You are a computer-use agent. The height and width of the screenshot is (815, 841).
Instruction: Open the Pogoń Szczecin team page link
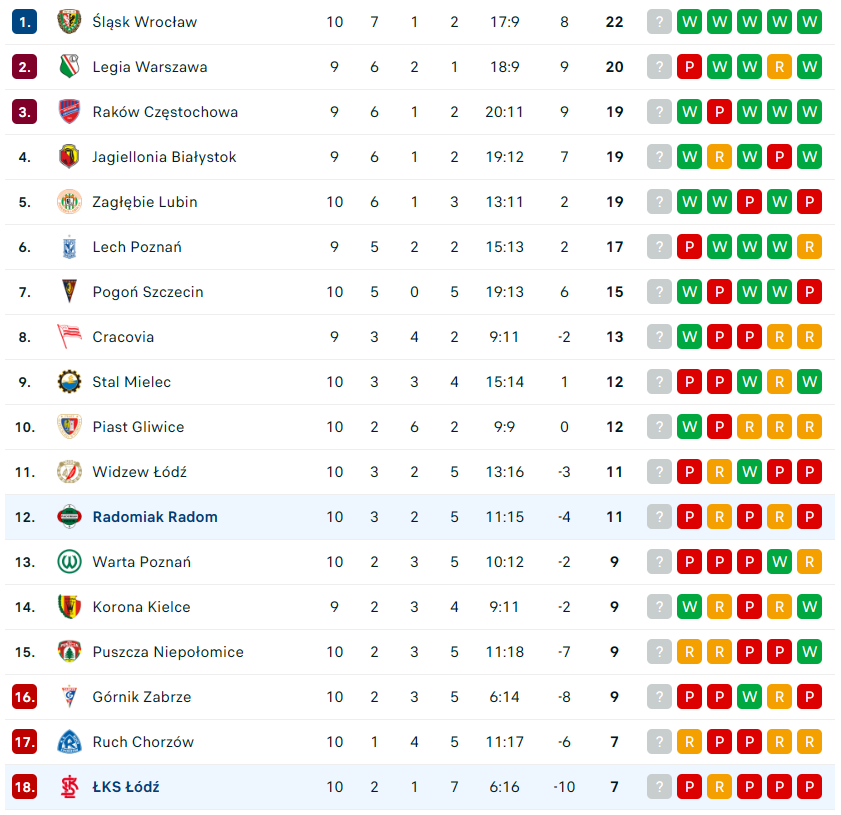coord(148,292)
